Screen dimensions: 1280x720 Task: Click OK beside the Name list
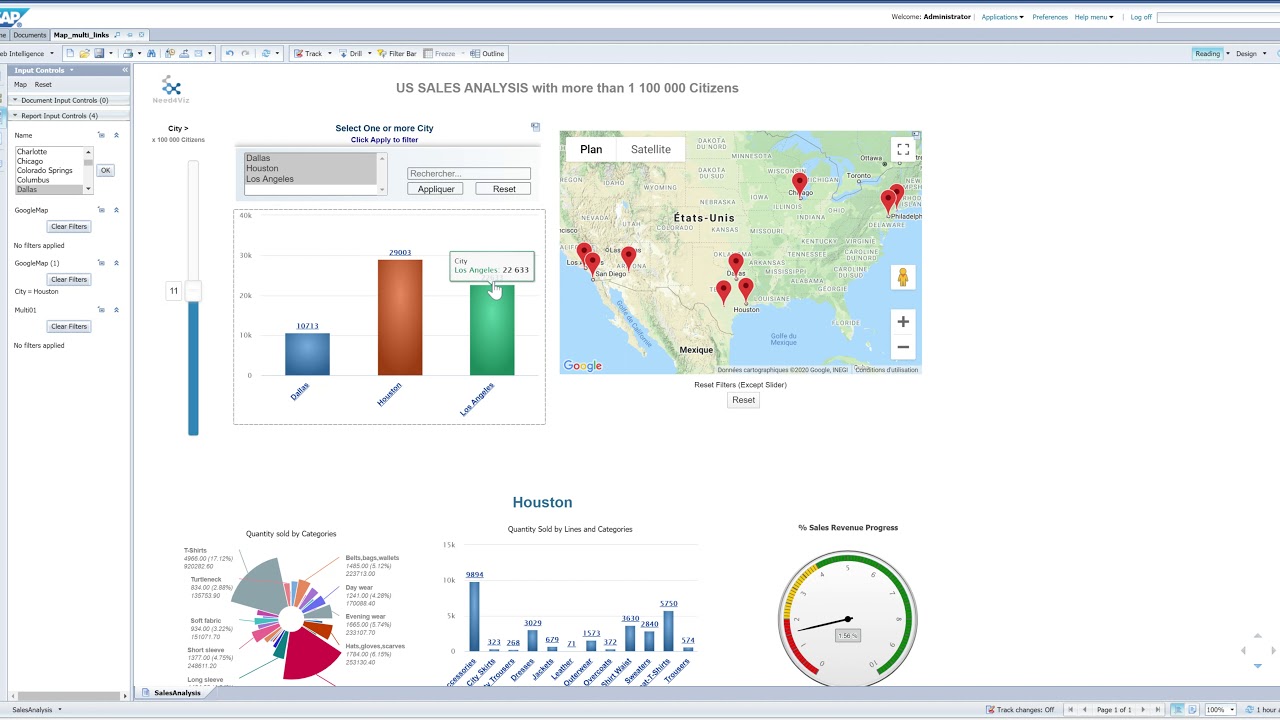coord(105,170)
